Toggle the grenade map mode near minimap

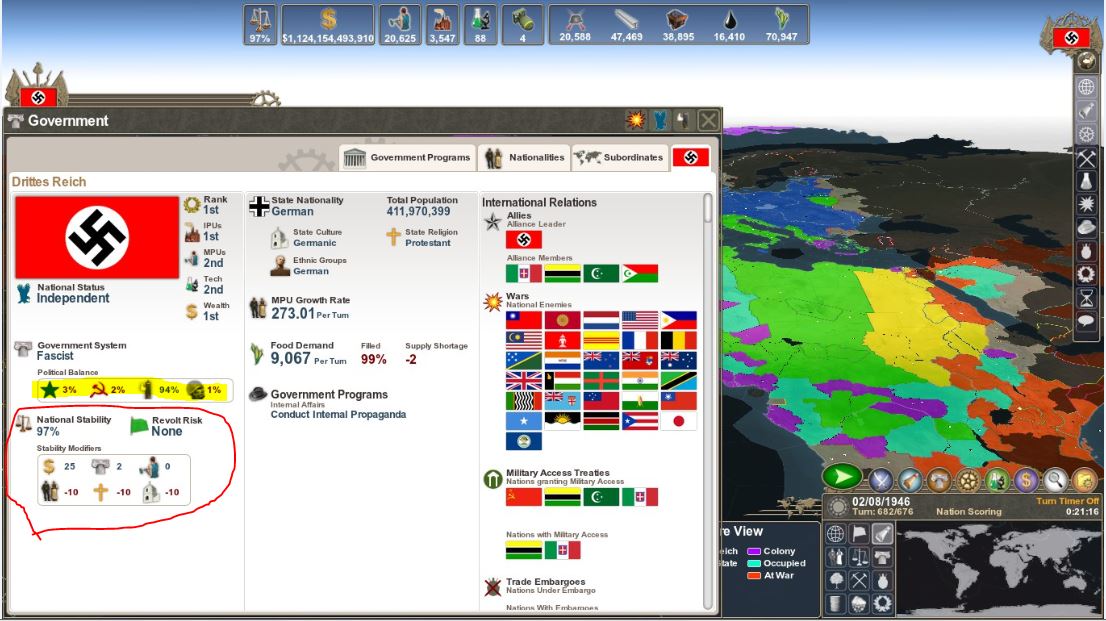(882, 581)
